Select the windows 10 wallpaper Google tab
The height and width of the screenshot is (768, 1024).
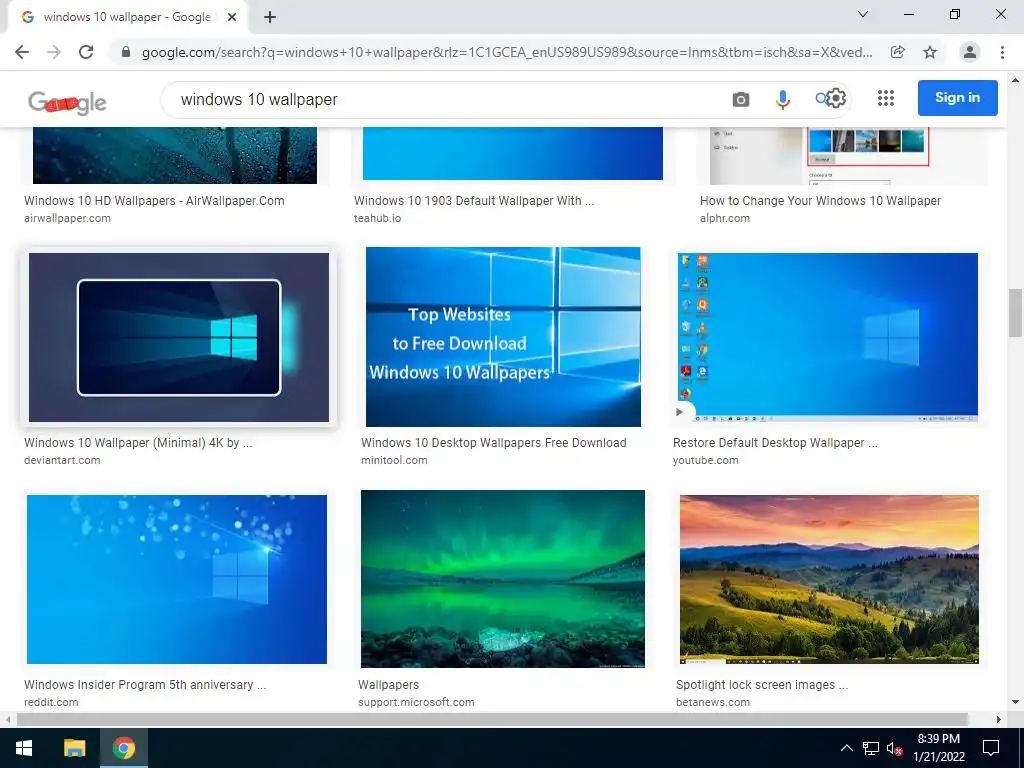(x=127, y=18)
